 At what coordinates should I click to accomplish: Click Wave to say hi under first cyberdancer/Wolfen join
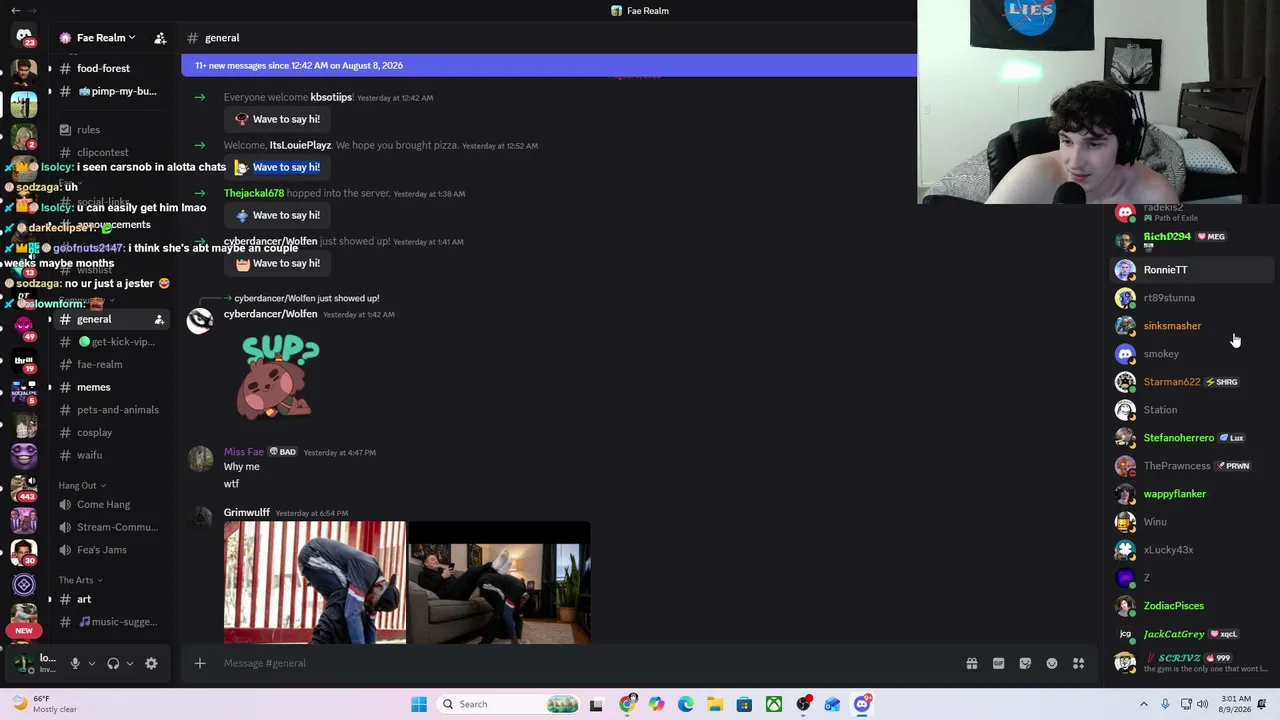(x=277, y=263)
